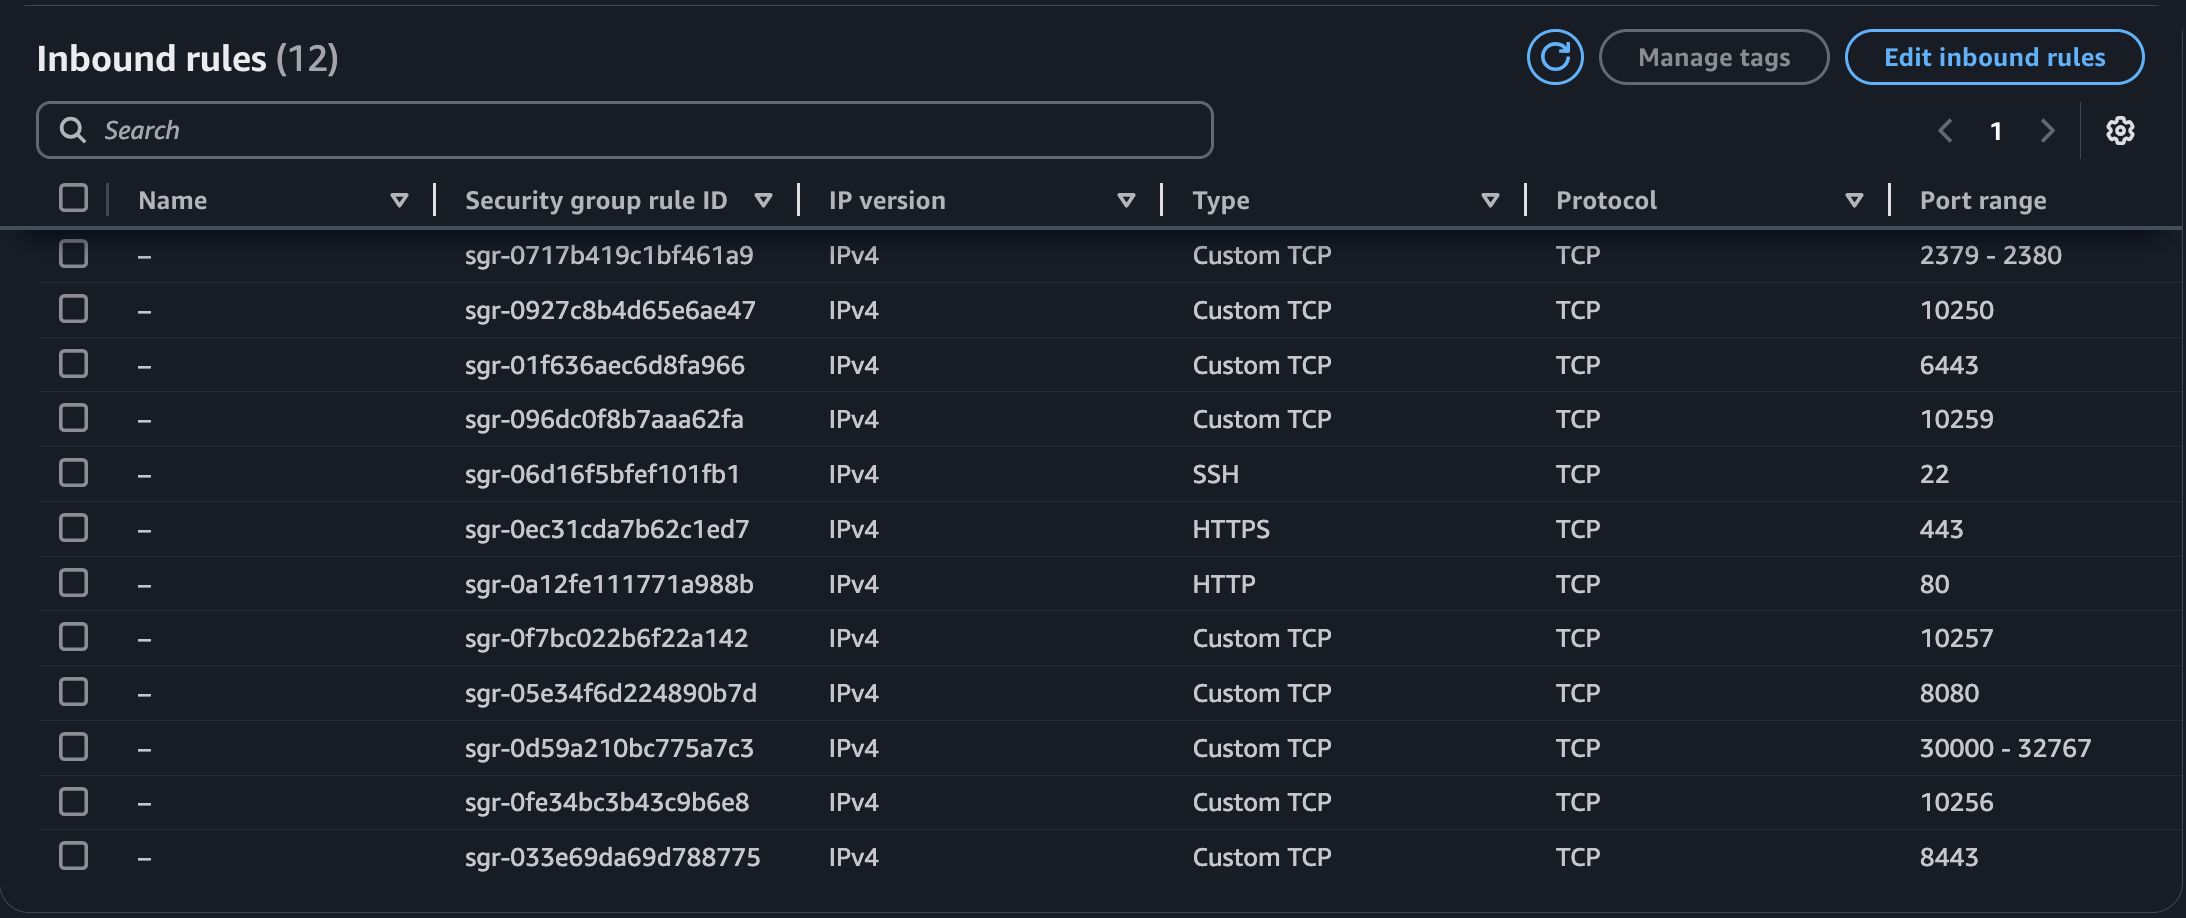2186x918 pixels.
Task: Sort by Name column arrow
Action: (x=399, y=201)
